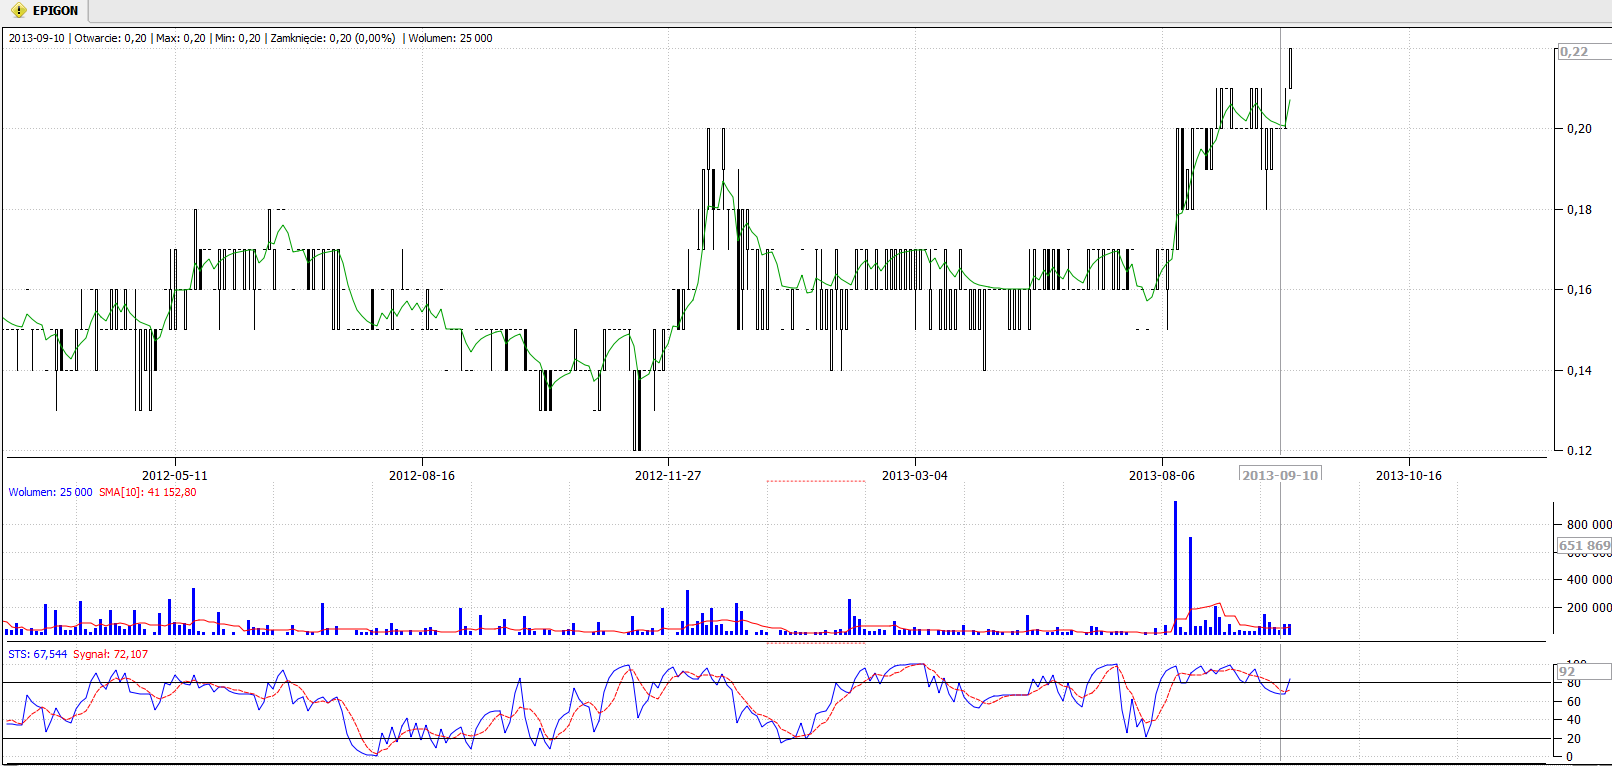This screenshot has width=1612, height=766.
Task: Click the 2012-08-16 date axis label
Action: 421,475
